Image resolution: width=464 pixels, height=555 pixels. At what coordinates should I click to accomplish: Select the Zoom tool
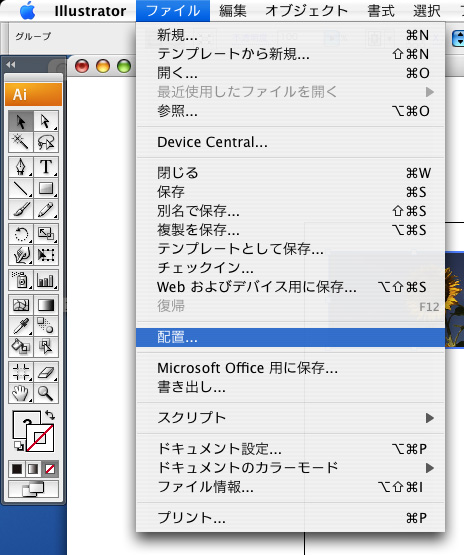[46, 393]
